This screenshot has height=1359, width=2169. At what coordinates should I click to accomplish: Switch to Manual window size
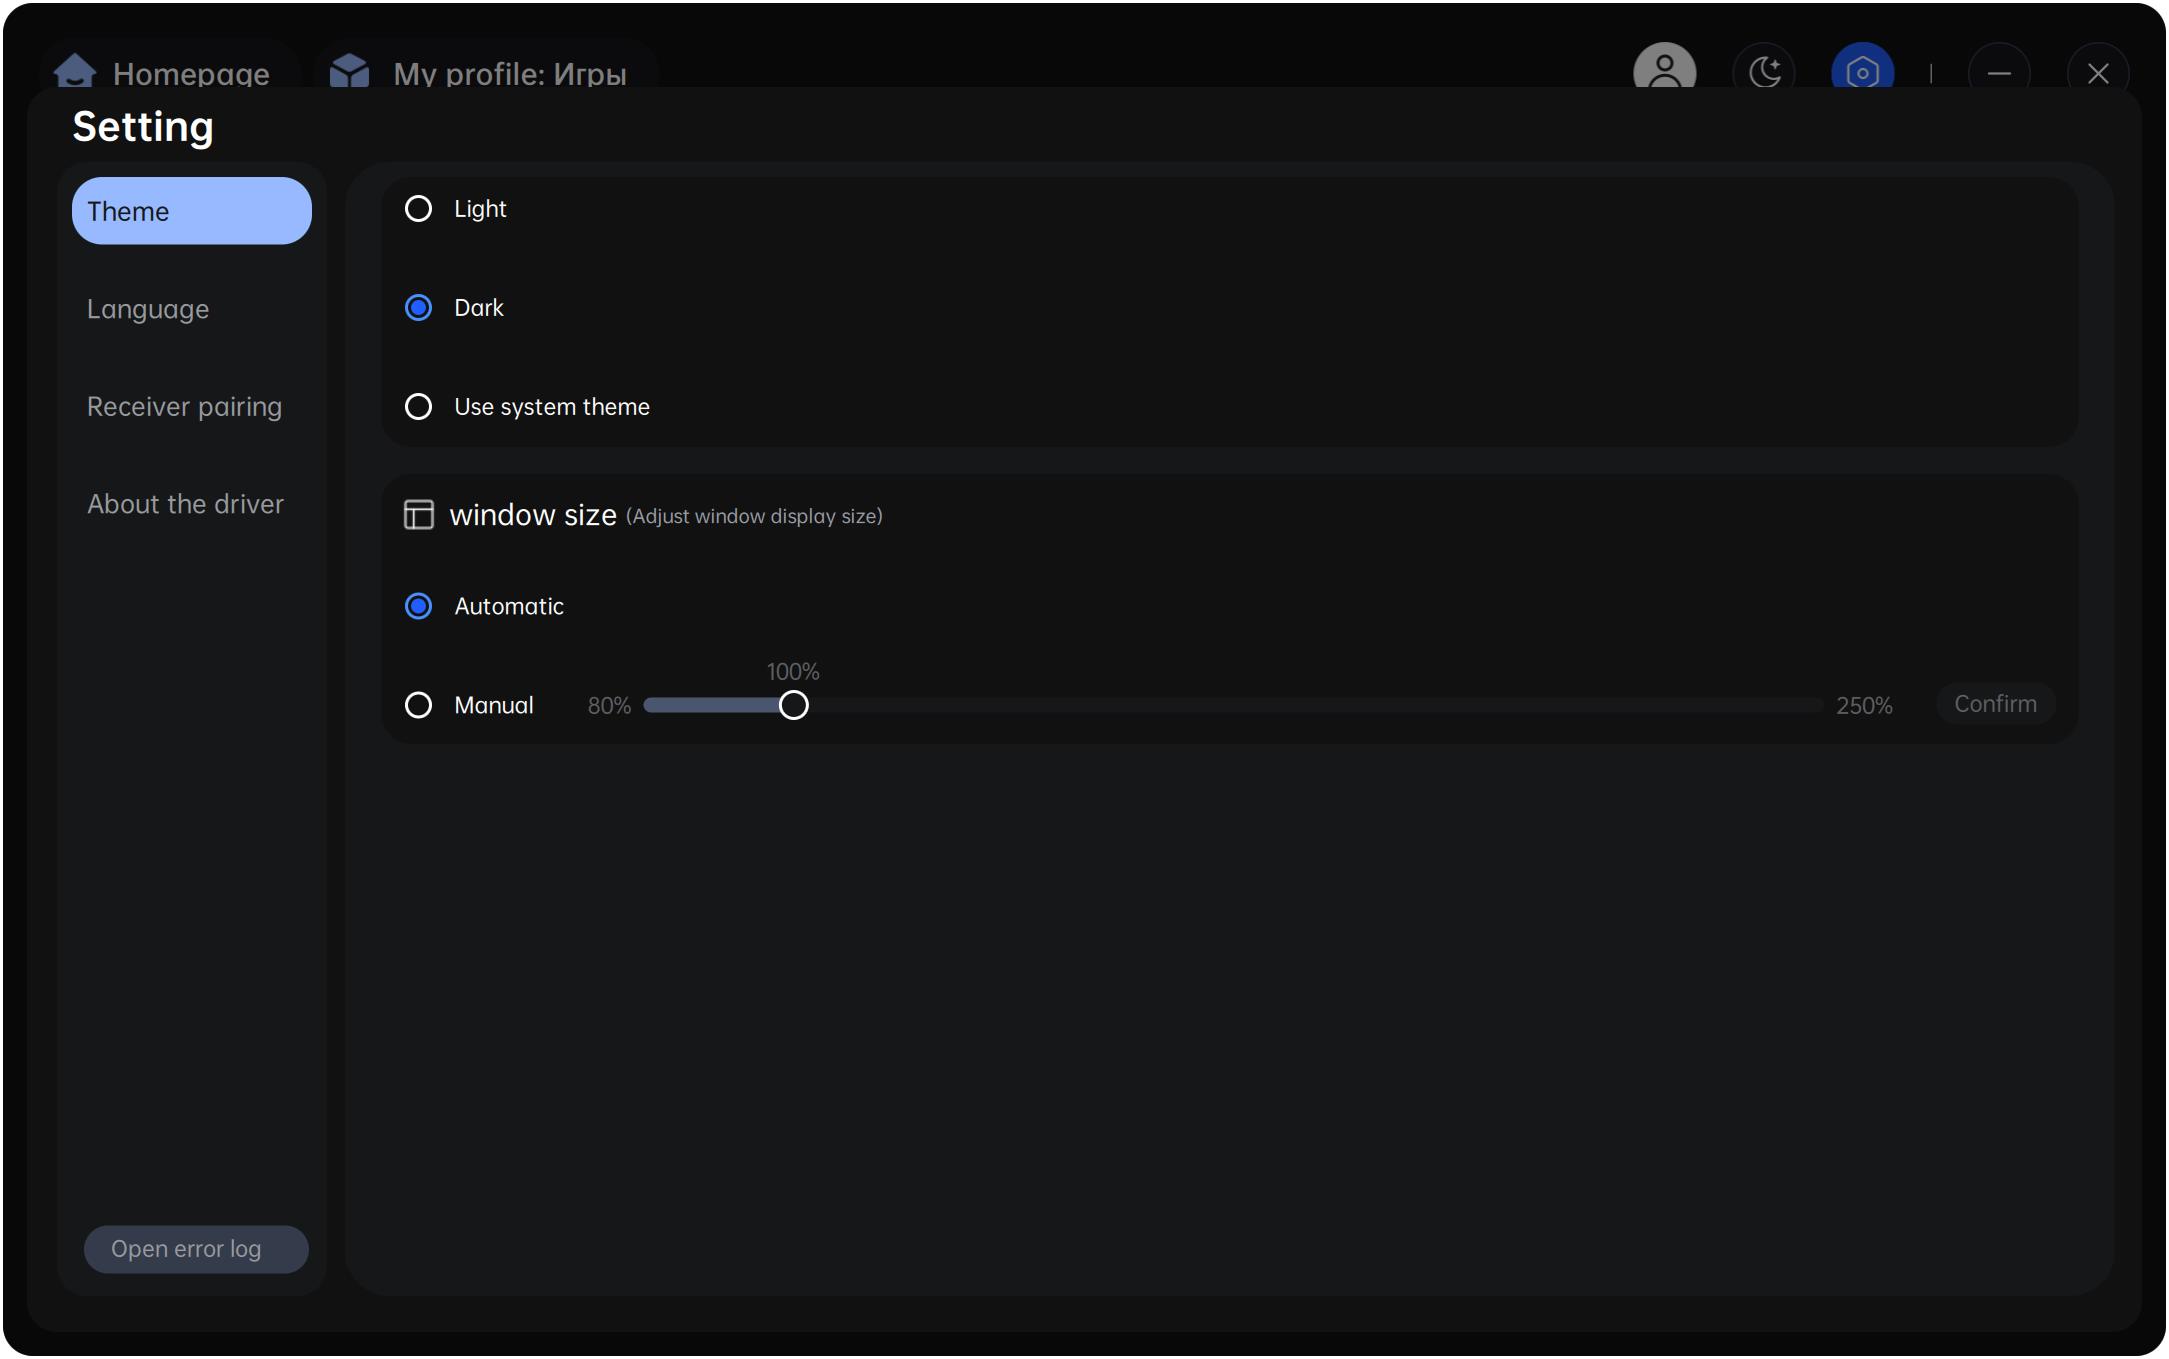[418, 705]
